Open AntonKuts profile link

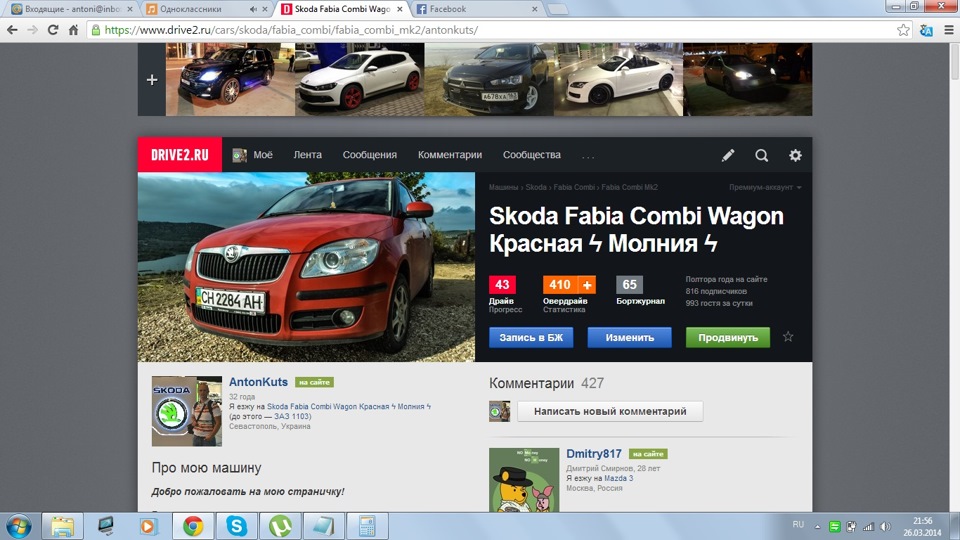(x=258, y=382)
